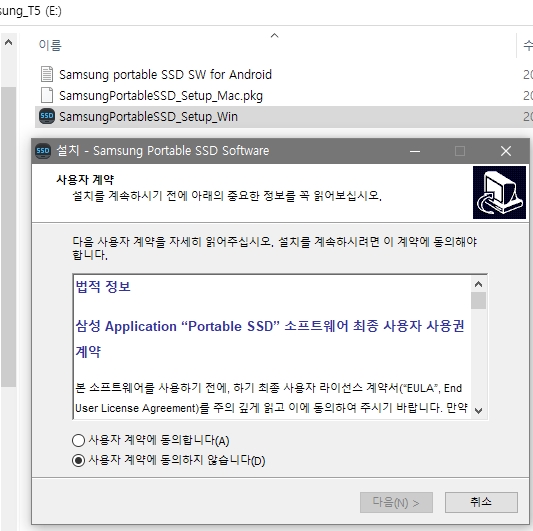Click the license paragraph mentioning EULA
Screen dimensions: 533x531
click(271, 398)
